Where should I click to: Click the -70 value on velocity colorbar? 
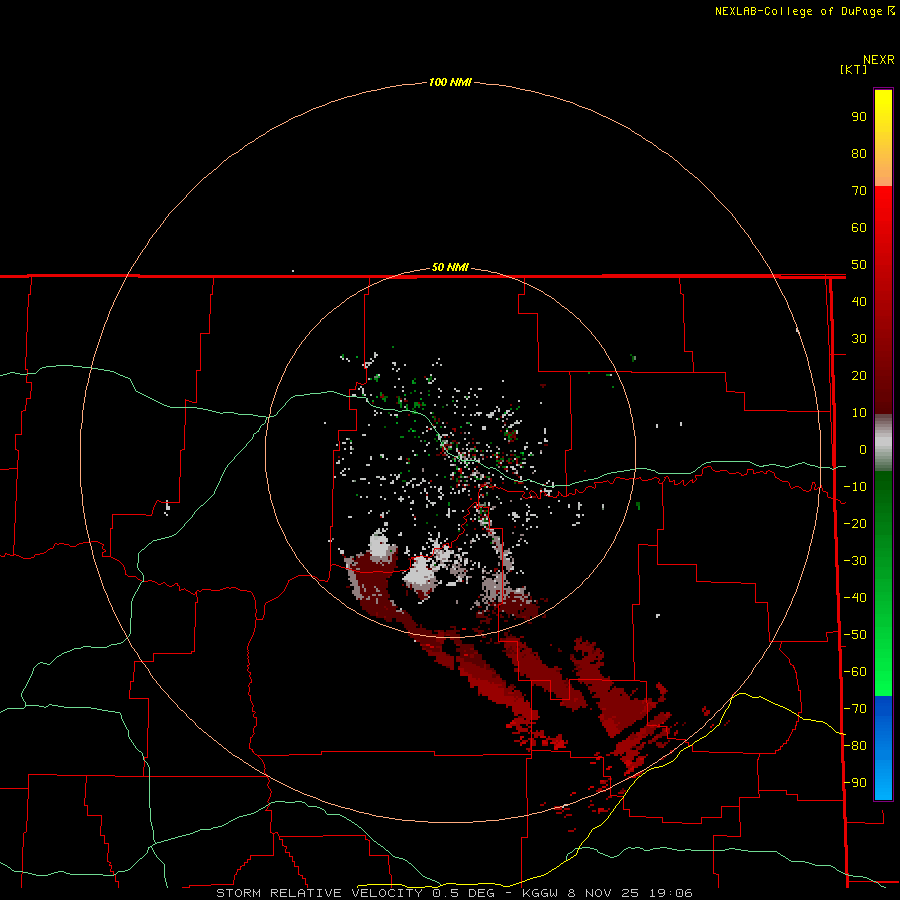click(855, 709)
